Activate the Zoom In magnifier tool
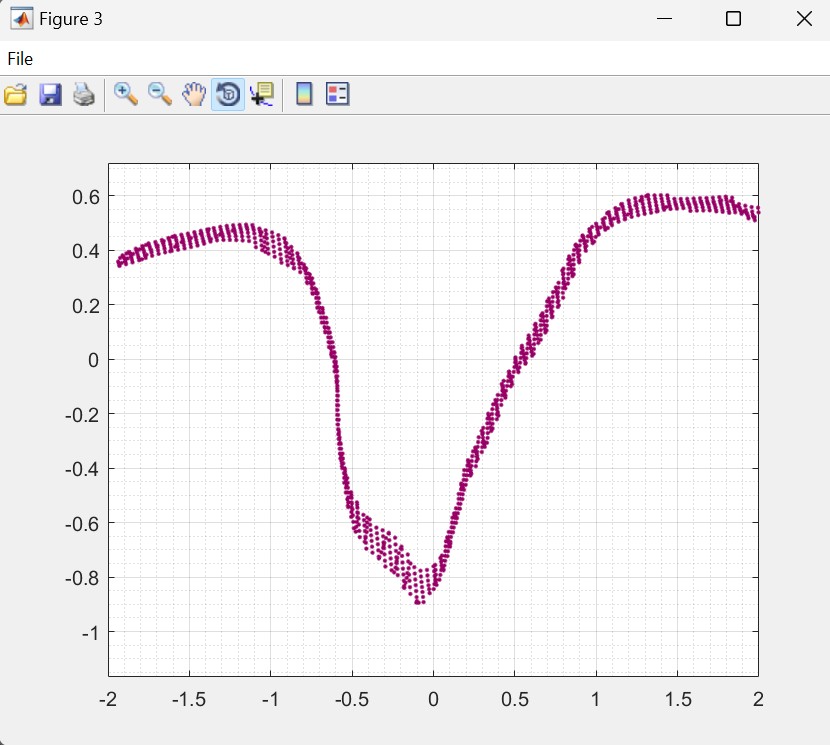Viewport: 830px width, 745px height. tap(126, 95)
